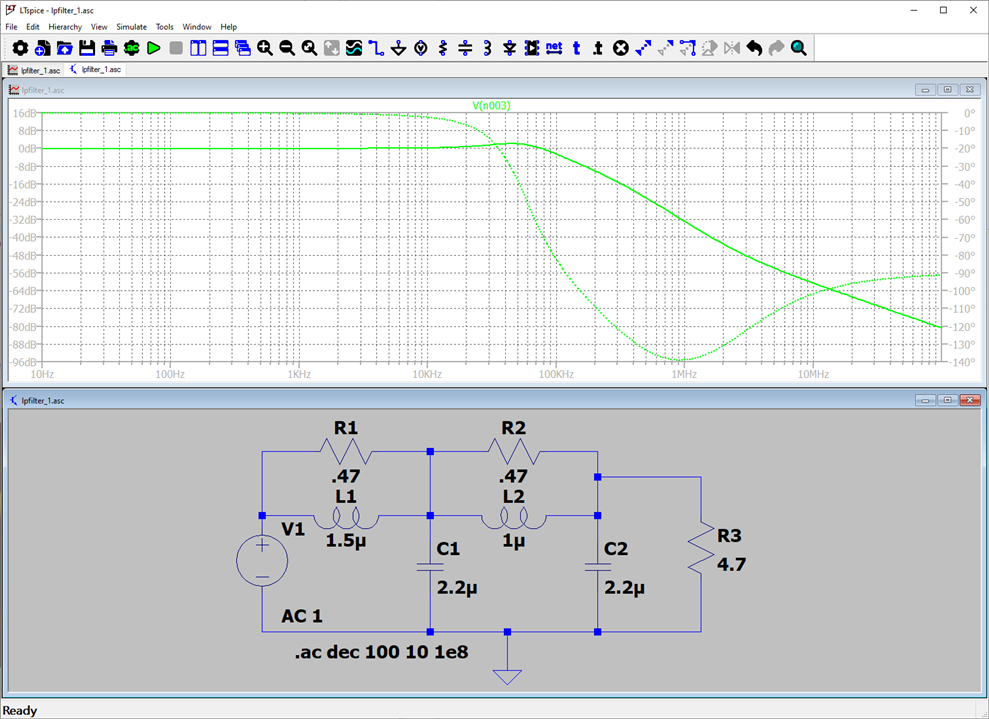Select the place resistor tool
989x719 pixels.
click(x=443, y=48)
